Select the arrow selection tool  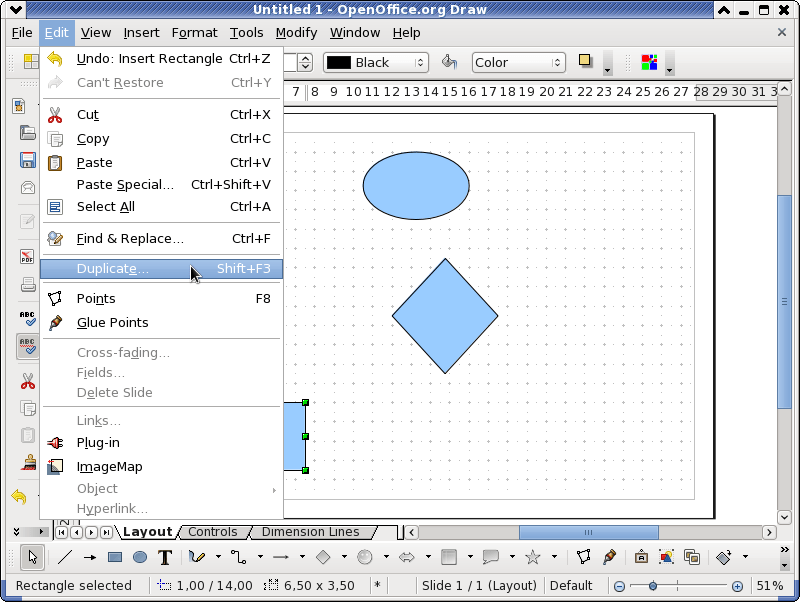[x=33, y=557]
